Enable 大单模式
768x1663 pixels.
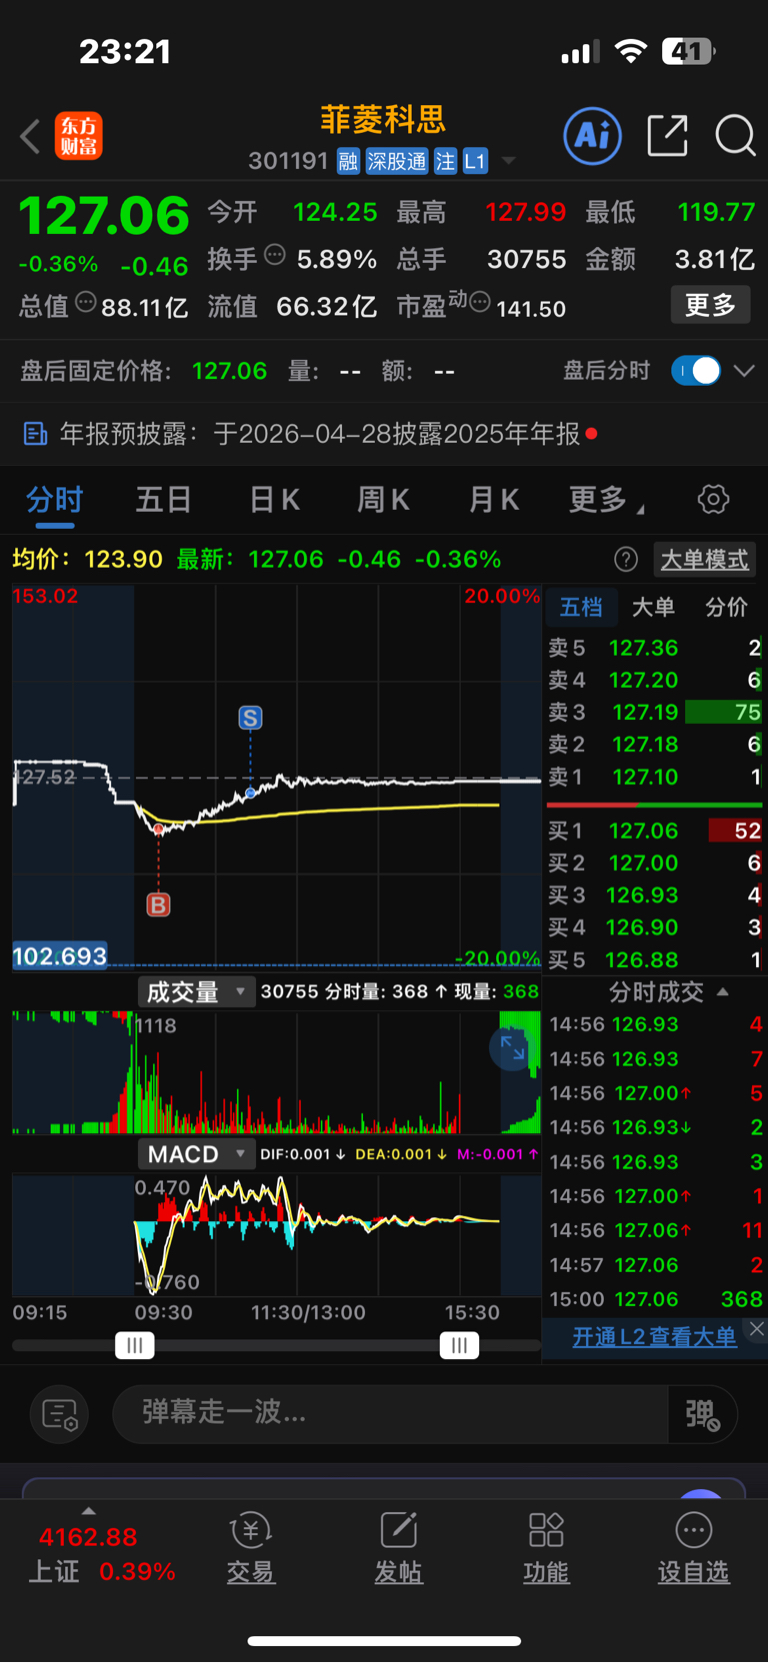pos(704,559)
